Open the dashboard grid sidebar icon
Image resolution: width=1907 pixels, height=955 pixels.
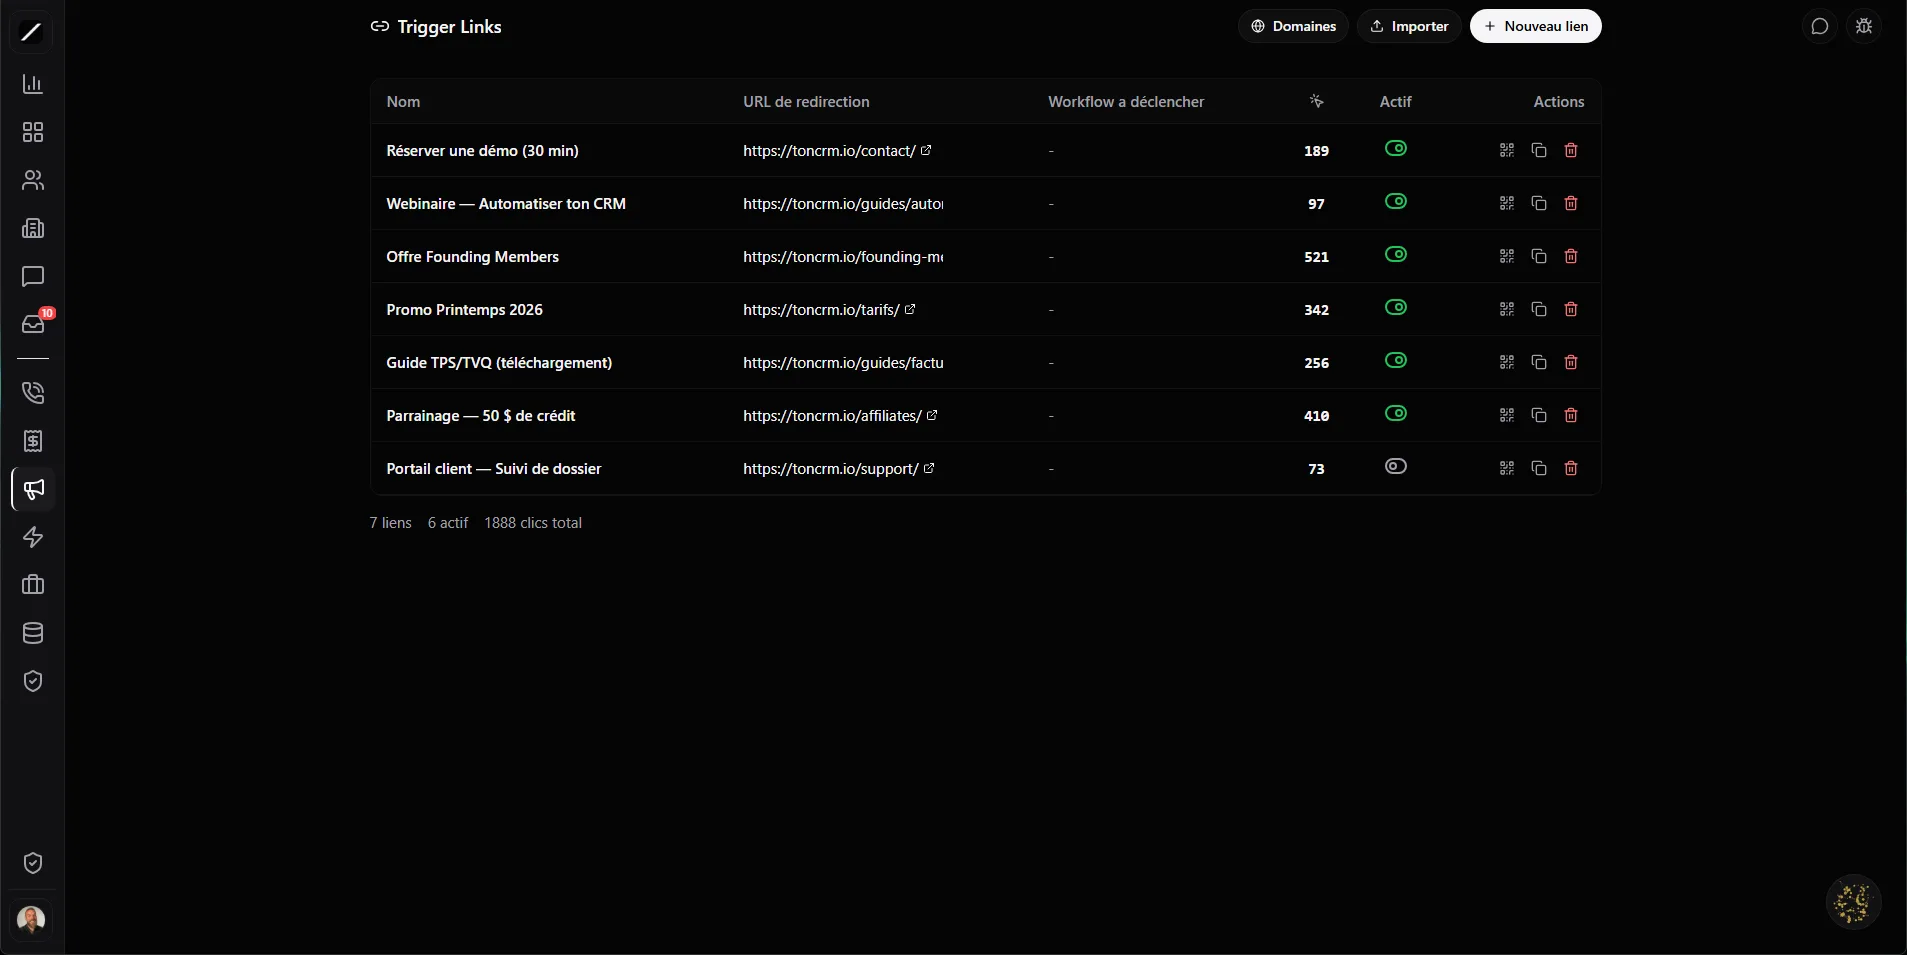point(33,132)
